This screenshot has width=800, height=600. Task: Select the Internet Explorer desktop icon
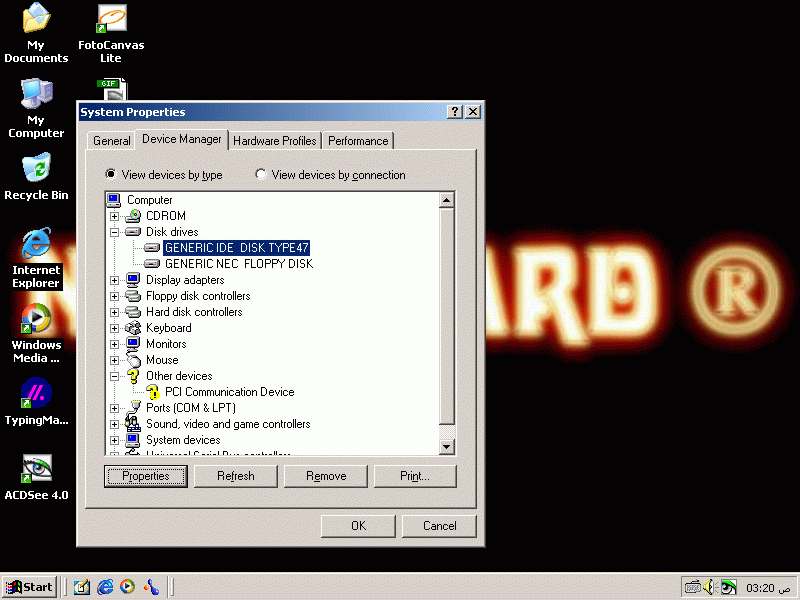(36, 258)
